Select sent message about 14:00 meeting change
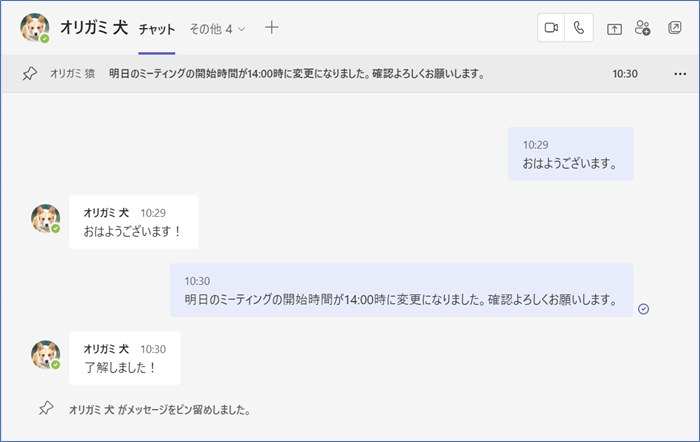700x442 pixels. (x=401, y=290)
